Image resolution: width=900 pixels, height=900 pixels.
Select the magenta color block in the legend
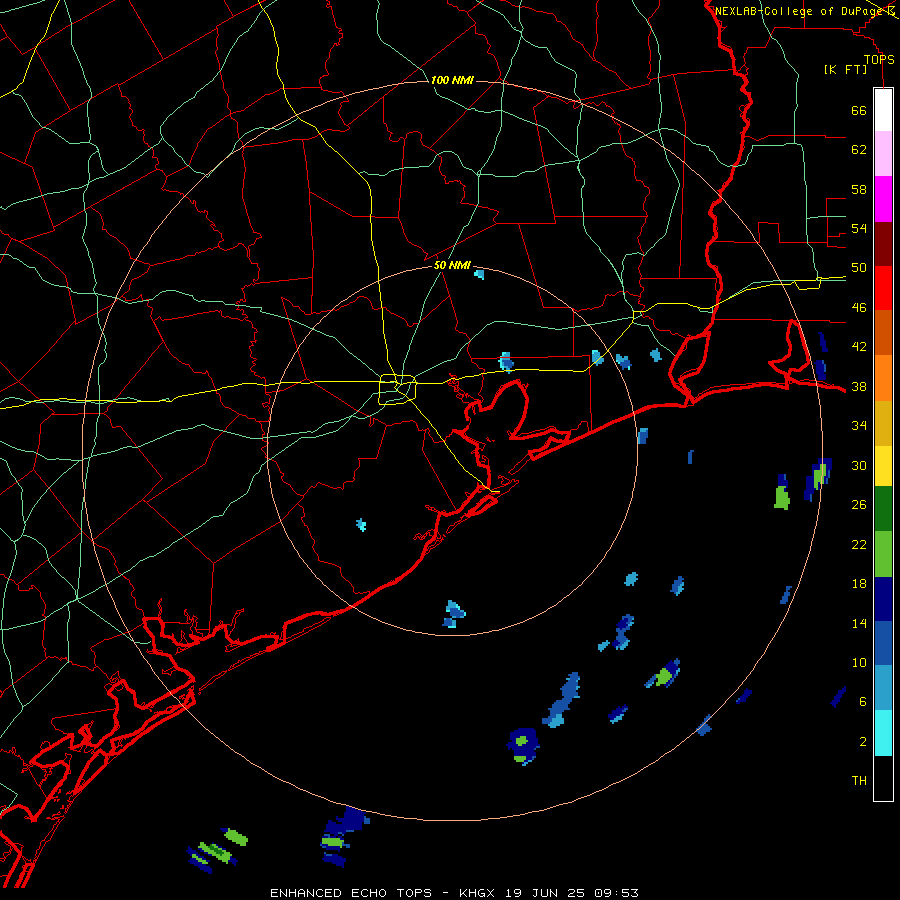pyautogui.click(x=883, y=199)
